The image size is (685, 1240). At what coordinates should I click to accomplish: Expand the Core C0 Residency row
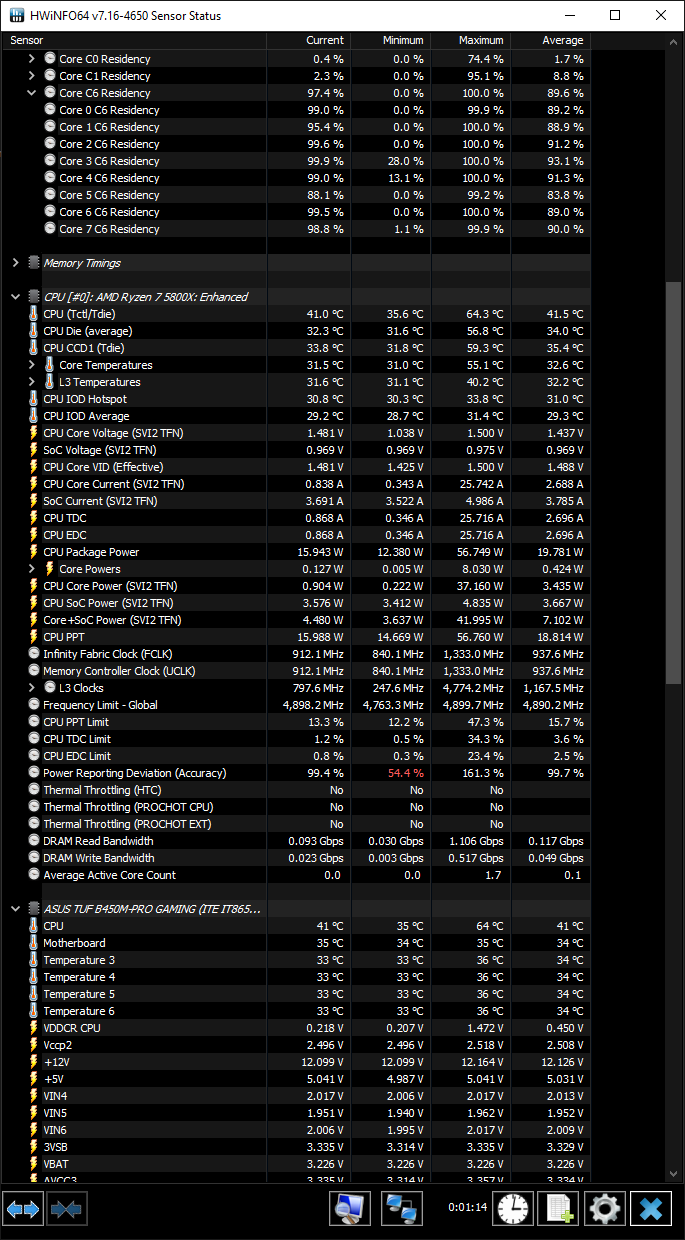tap(33, 59)
